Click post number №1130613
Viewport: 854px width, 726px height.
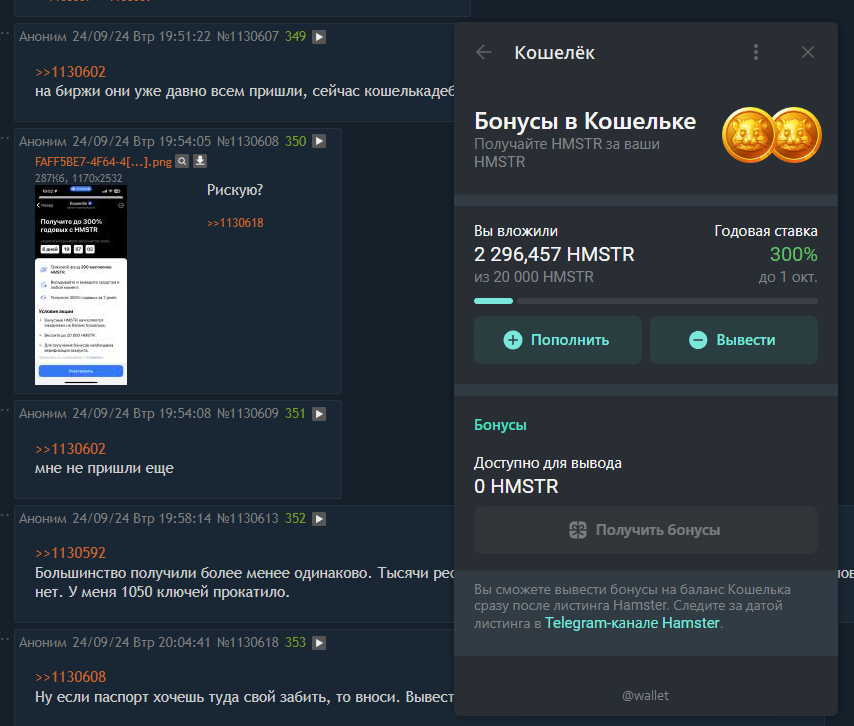click(248, 518)
